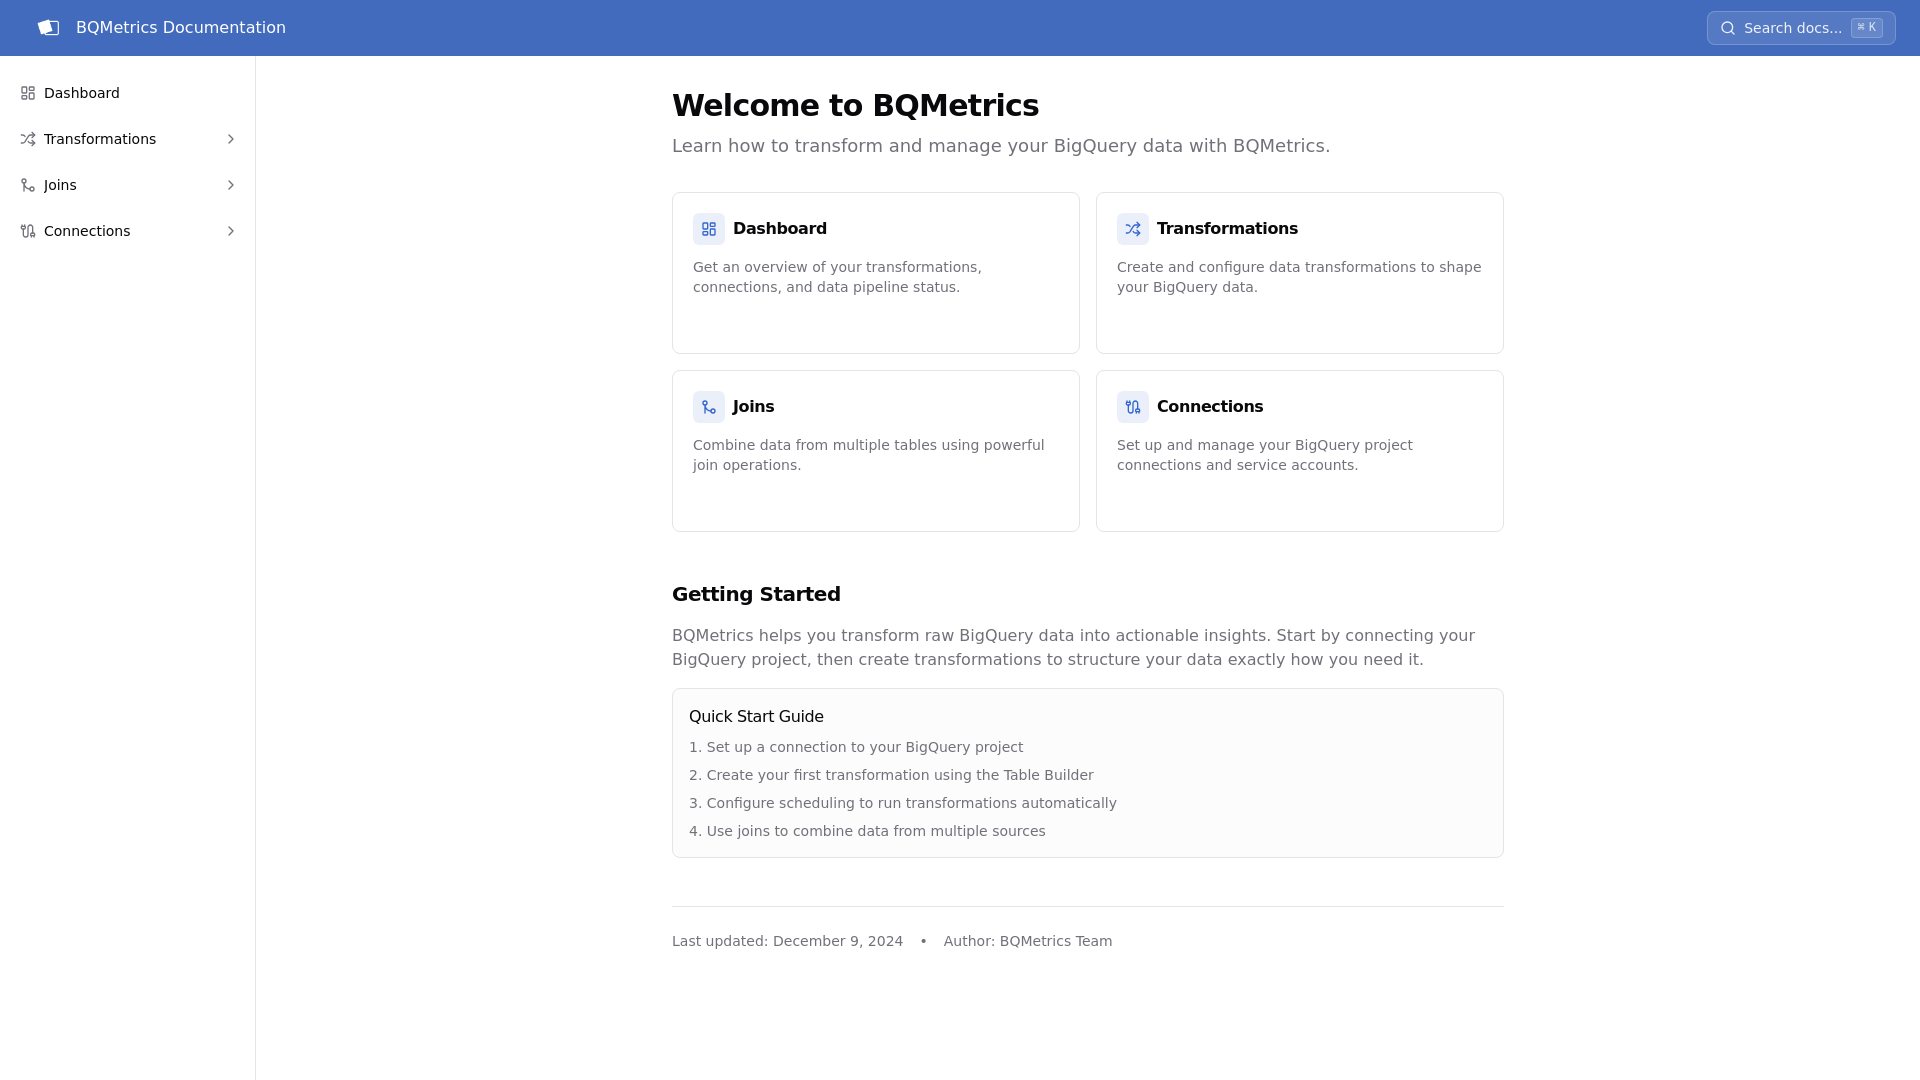
Task: Click the 'BQMetrics helps you transform' paragraph
Action: (1073, 648)
